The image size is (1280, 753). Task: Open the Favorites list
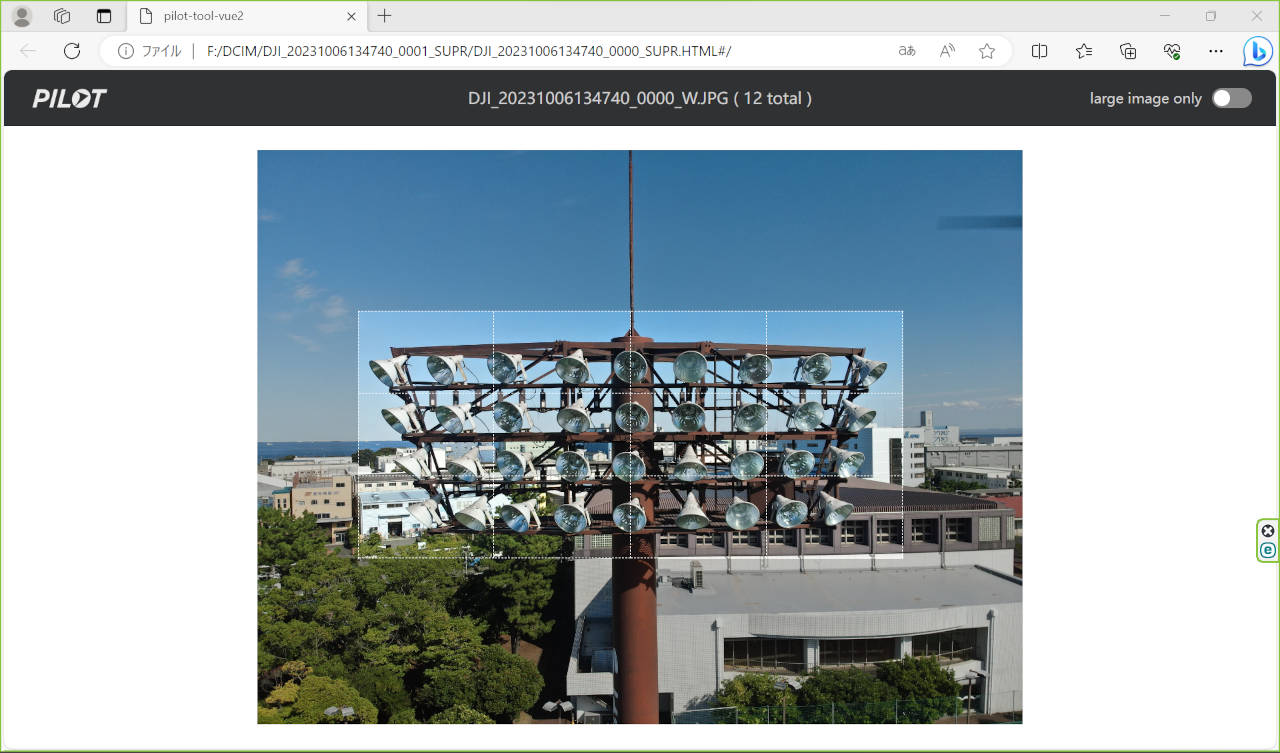coord(1084,51)
